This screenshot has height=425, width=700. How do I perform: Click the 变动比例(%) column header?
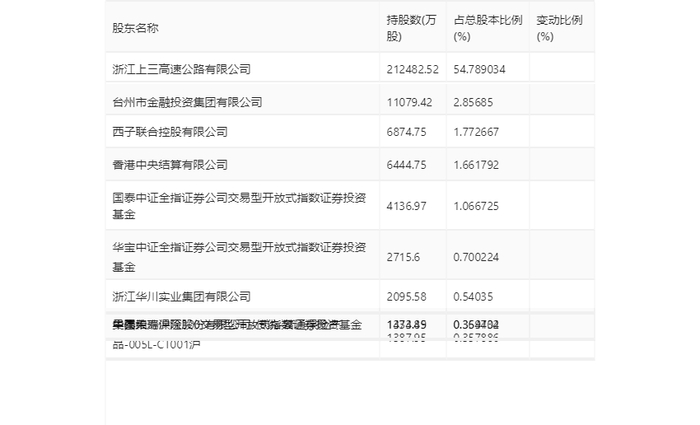pyautogui.click(x=559, y=28)
